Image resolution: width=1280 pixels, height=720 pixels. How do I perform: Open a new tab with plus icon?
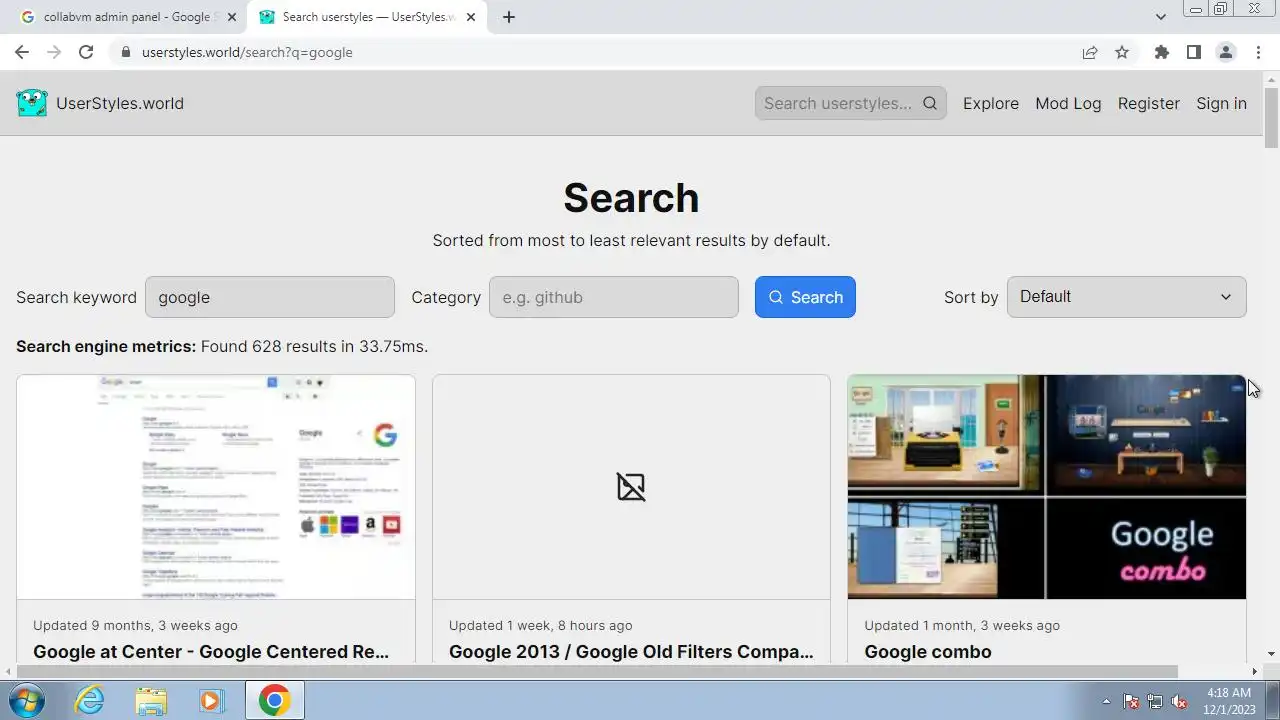509,17
